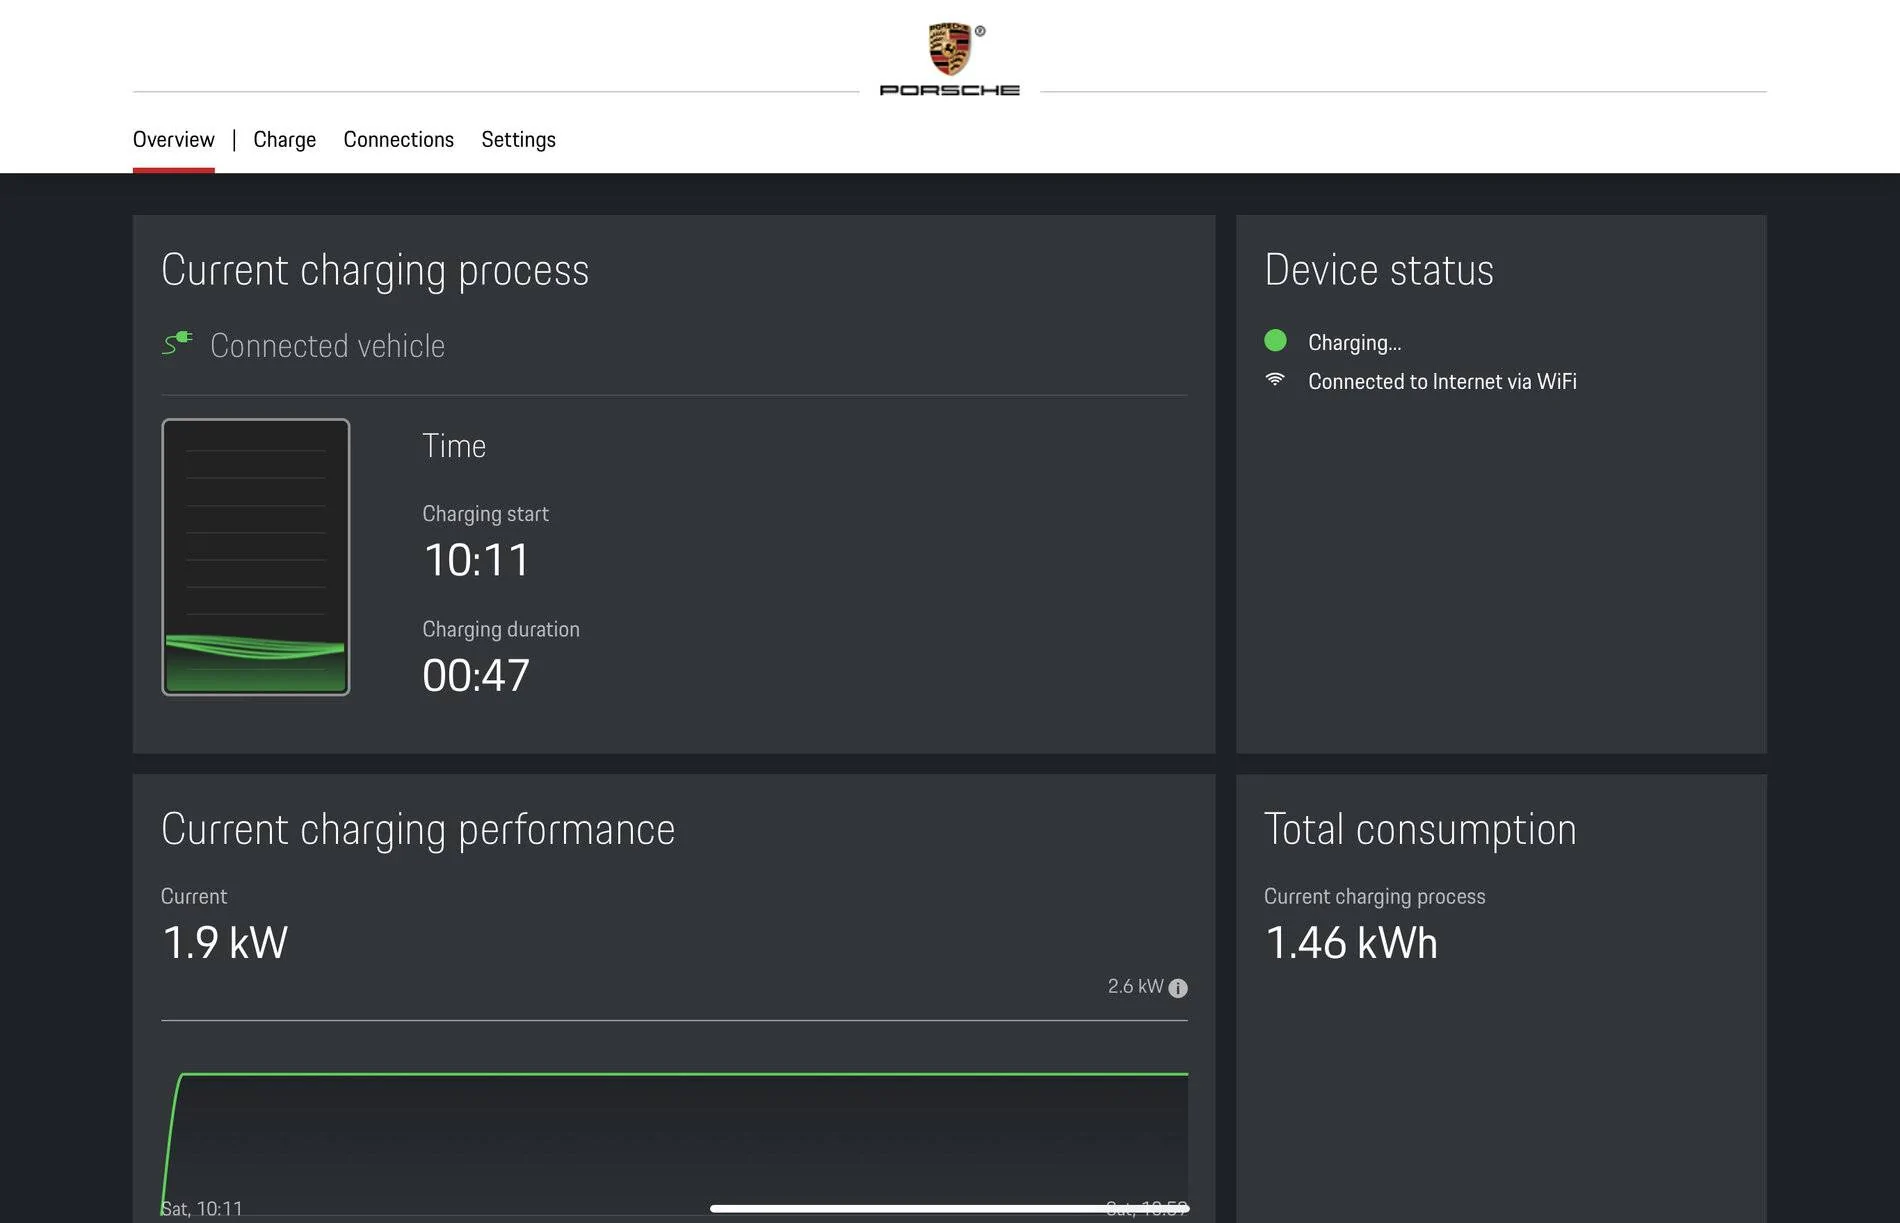Click the charging duration value 00:47

(x=476, y=676)
